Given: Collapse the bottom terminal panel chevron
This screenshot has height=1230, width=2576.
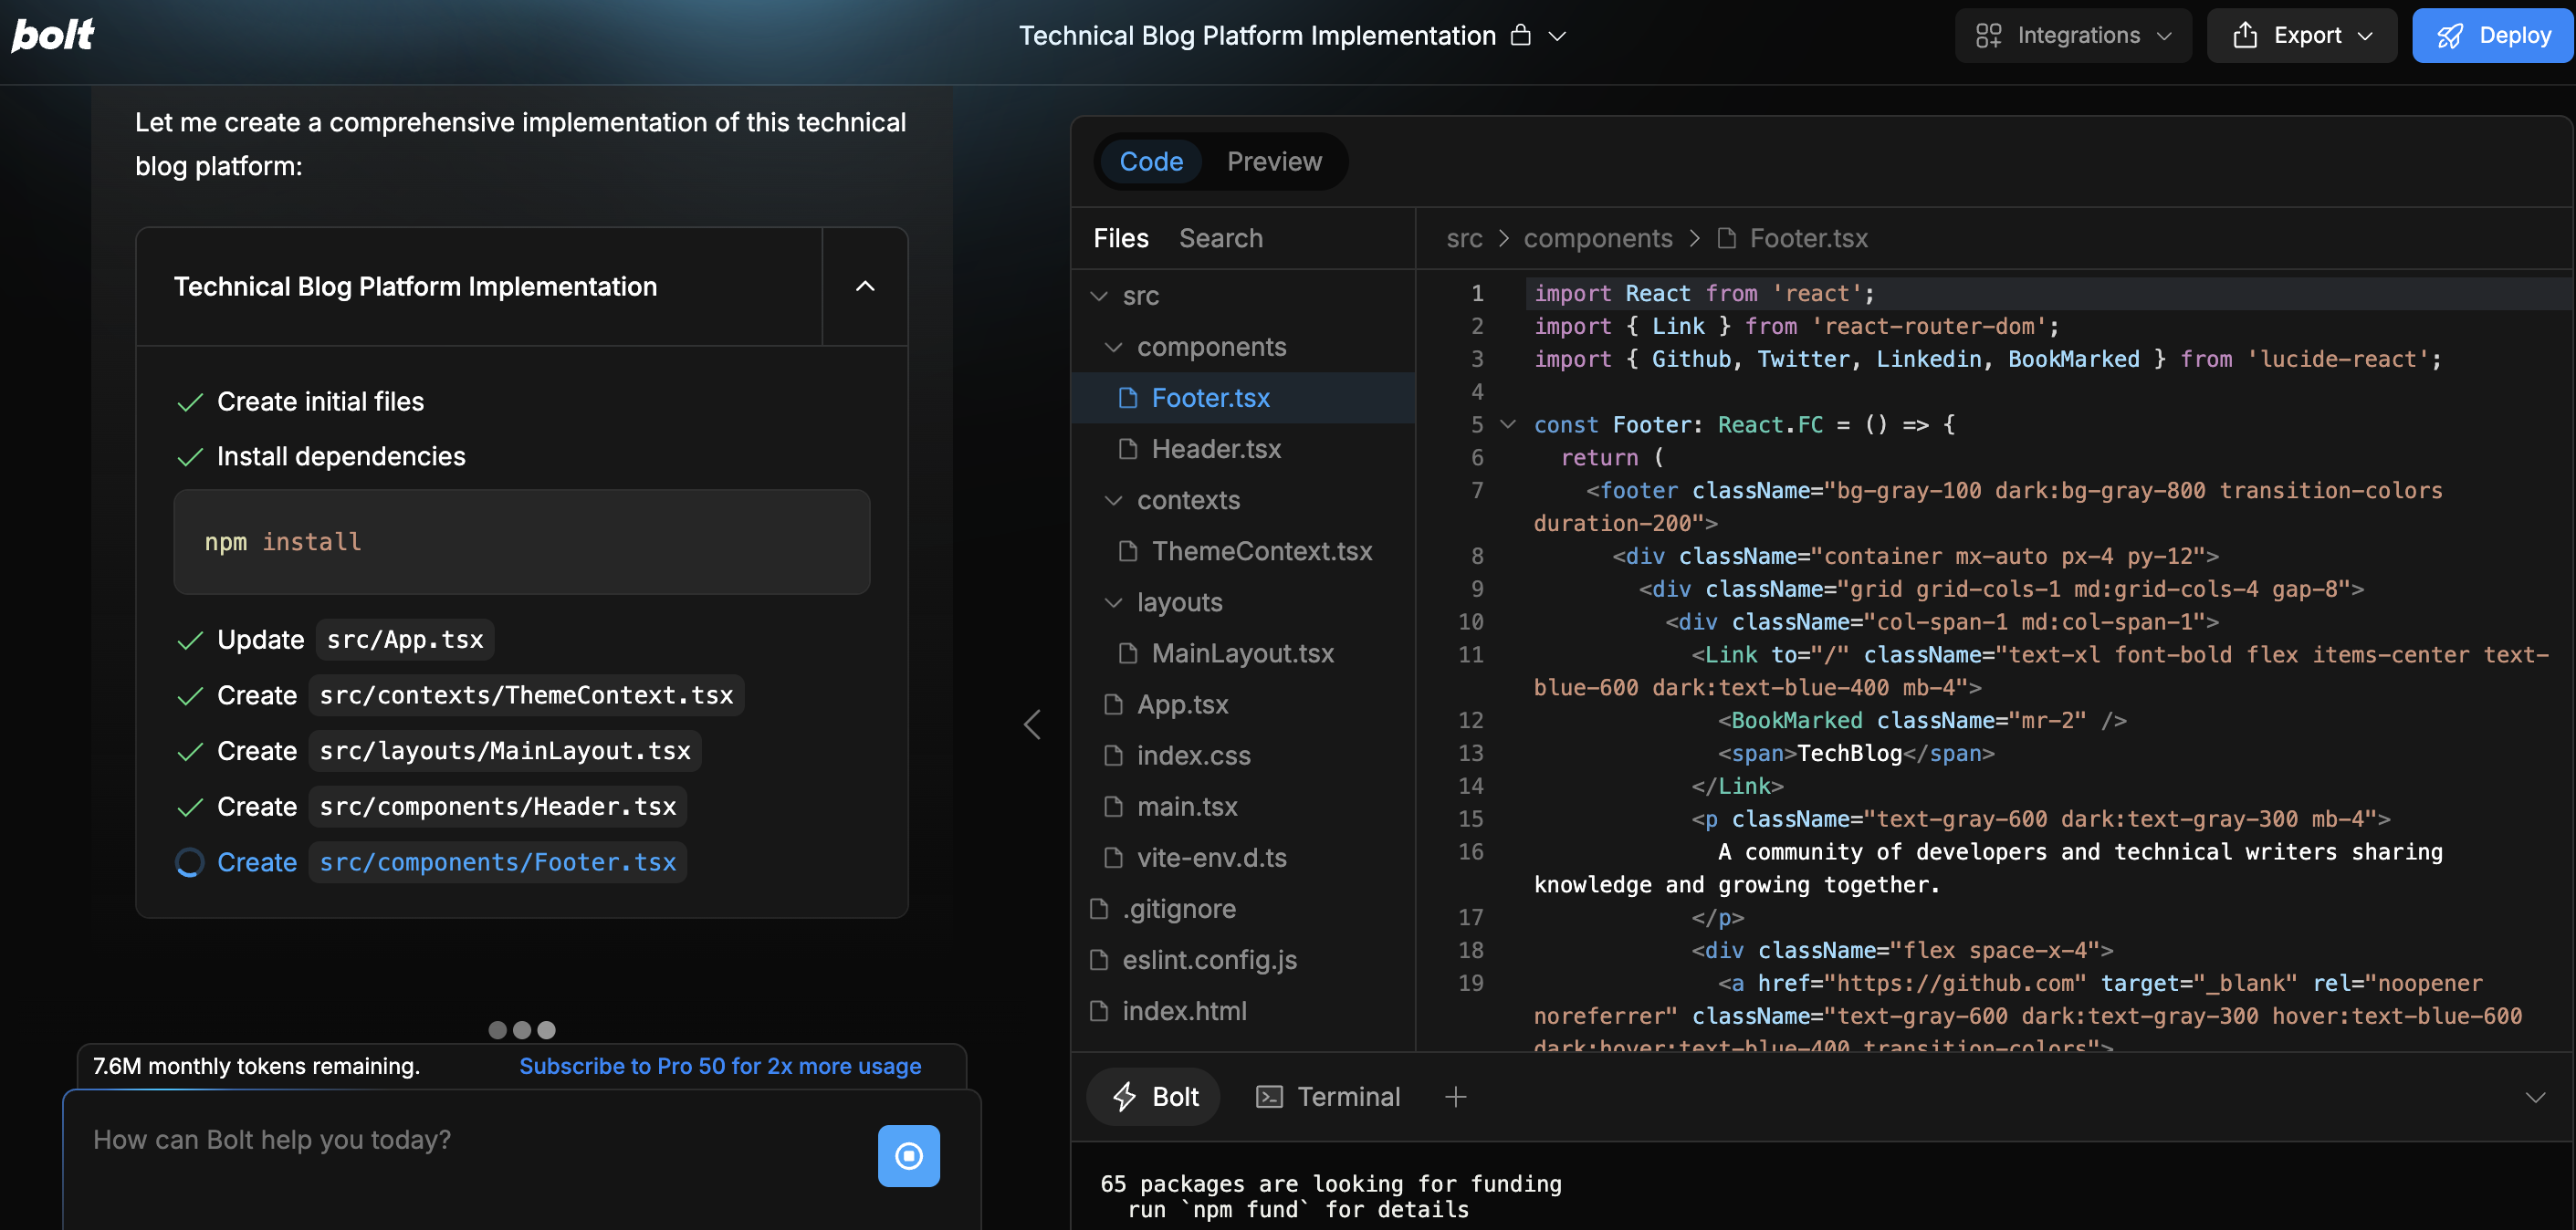Looking at the screenshot, I should (2535, 1097).
